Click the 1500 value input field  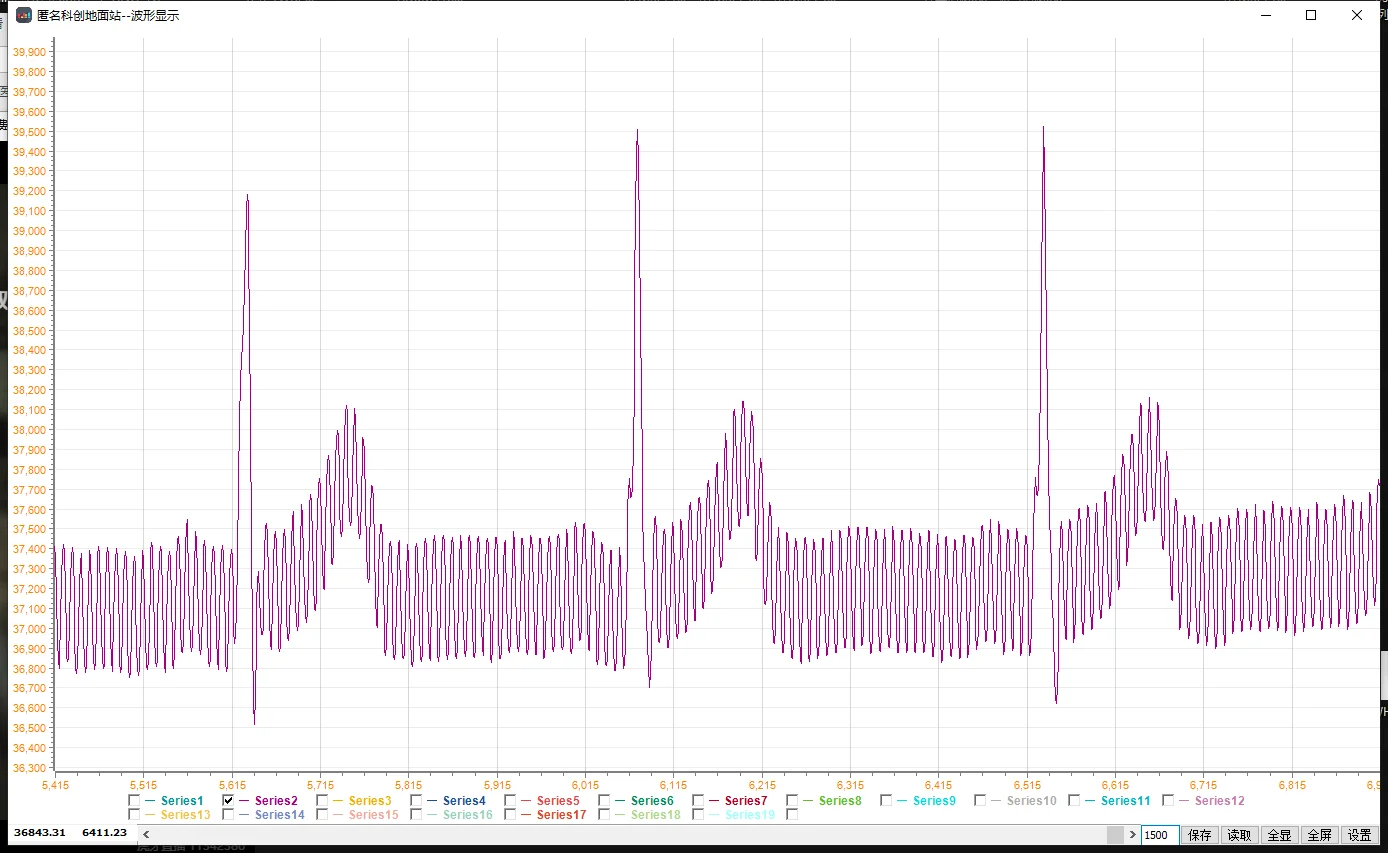tap(1160, 835)
